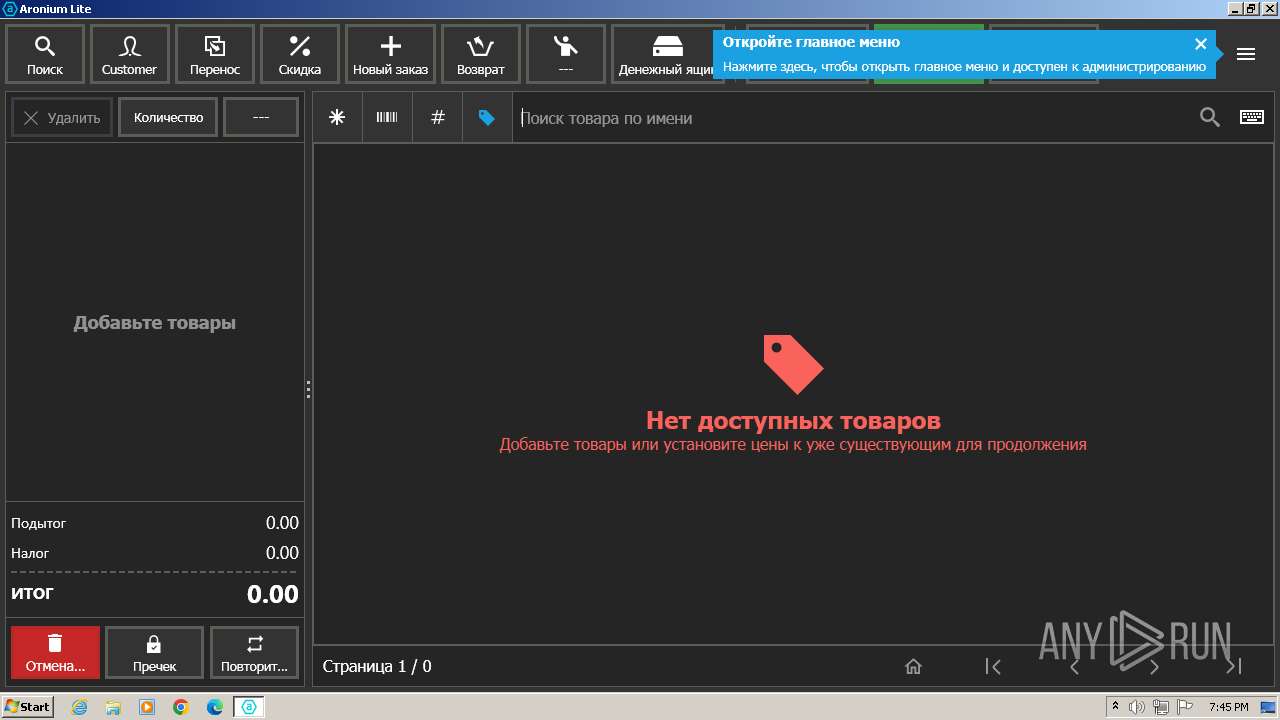Image resolution: width=1280 pixels, height=720 pixels.
Task: Click the volume icon in system tray
Action: (x=1137, y=707)
